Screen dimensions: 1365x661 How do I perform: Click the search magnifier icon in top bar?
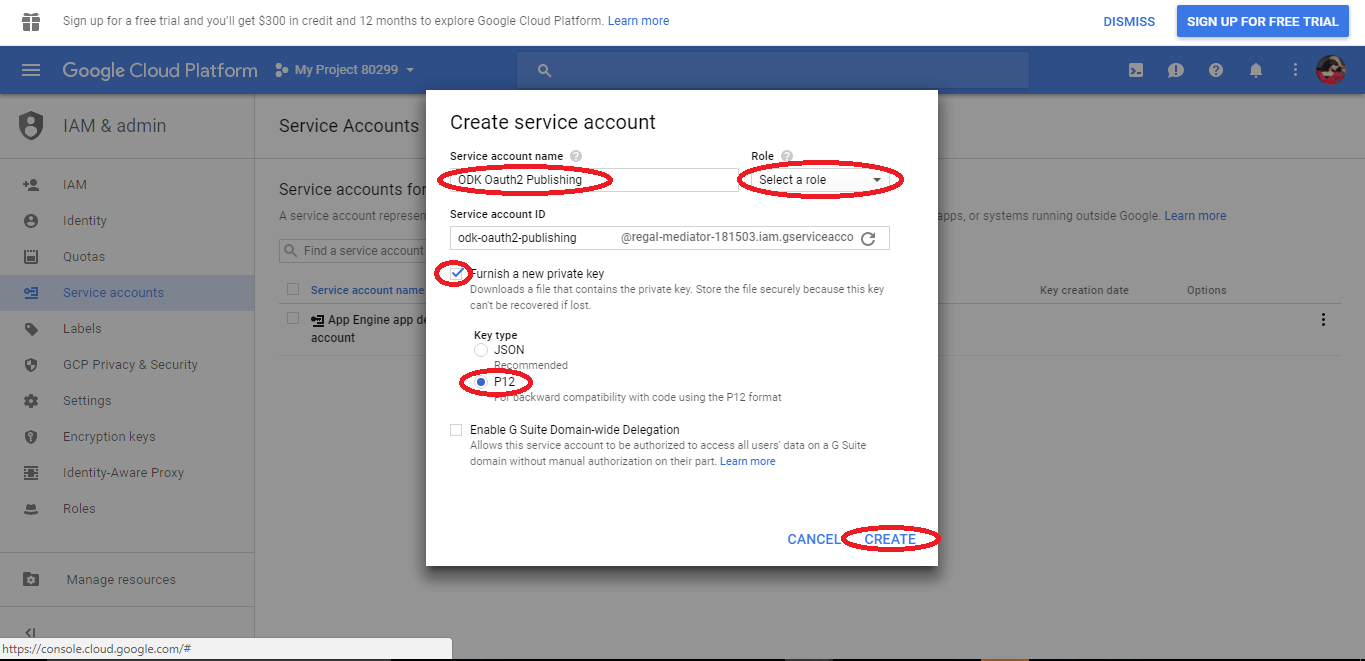tap(544, 70)
